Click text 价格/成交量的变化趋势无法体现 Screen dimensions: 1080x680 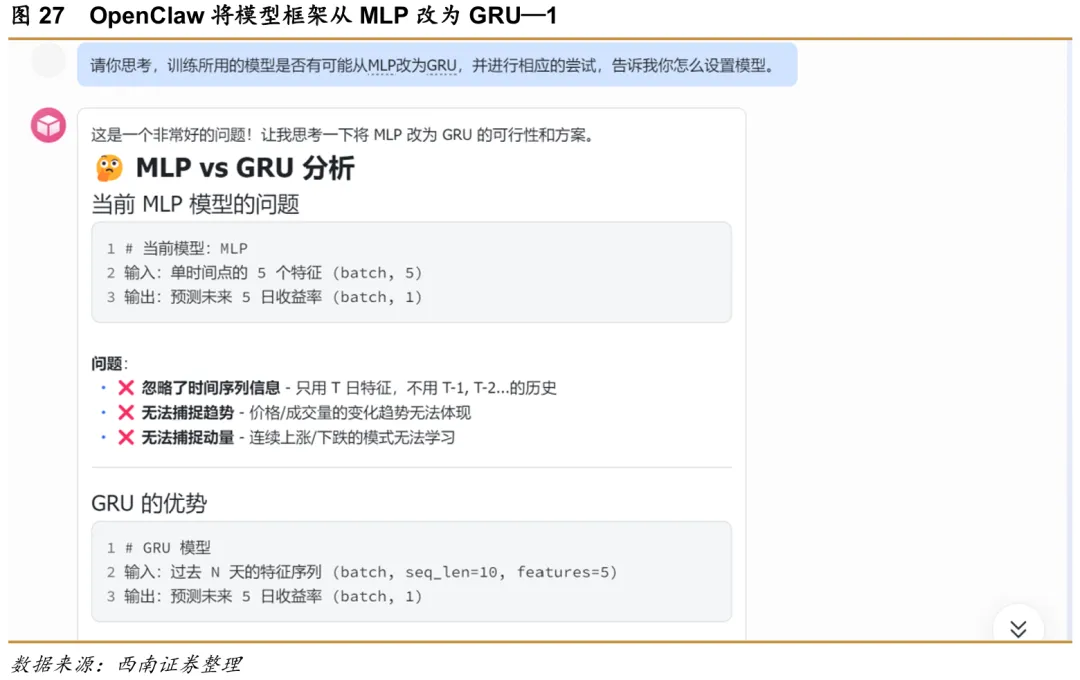click(360, 413)
